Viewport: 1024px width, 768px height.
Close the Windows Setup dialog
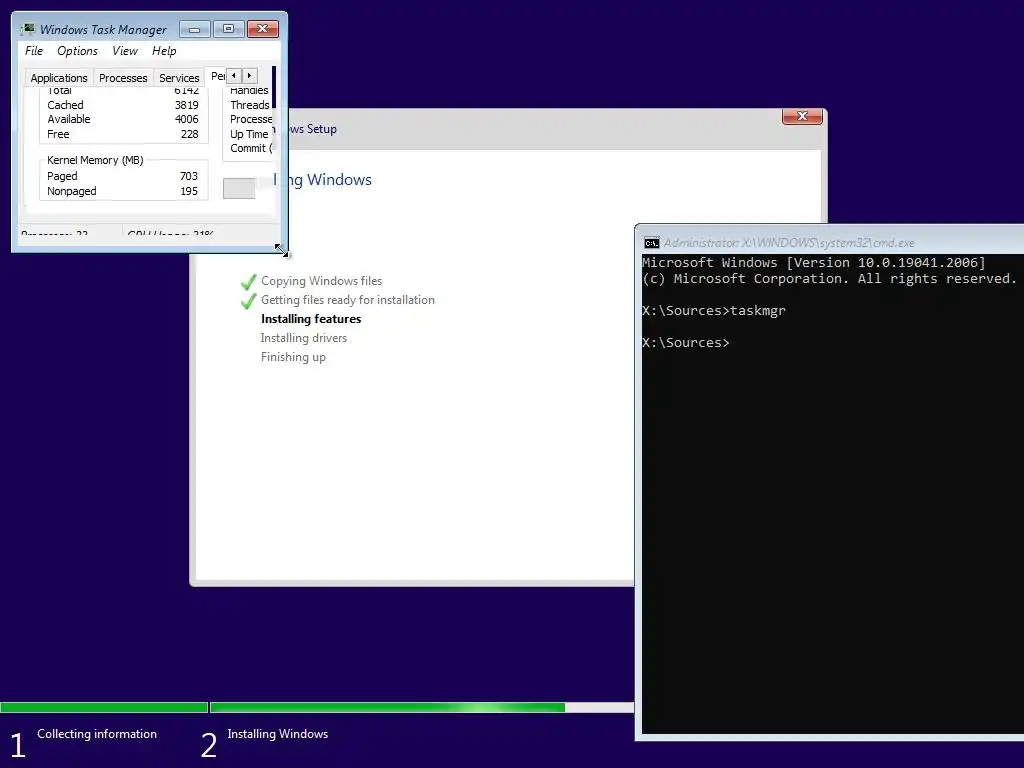(802, 116)
